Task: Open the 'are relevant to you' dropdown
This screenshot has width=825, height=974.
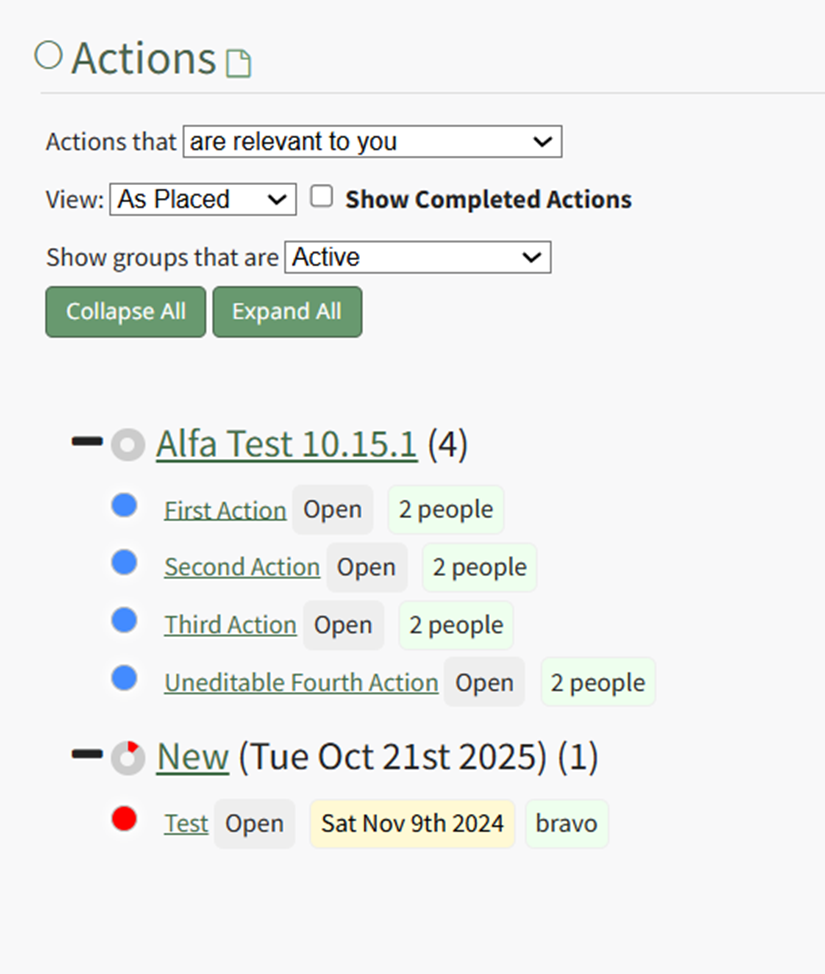Action: [372, 142]
